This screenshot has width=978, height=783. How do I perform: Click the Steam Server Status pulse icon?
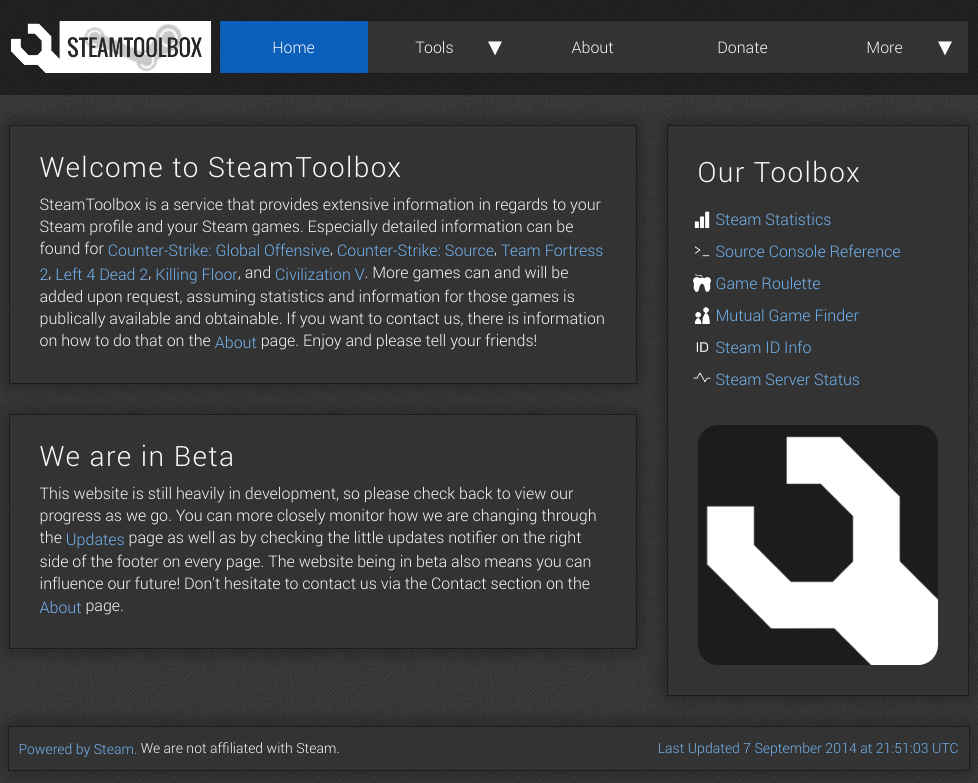[x=702, y=378]
